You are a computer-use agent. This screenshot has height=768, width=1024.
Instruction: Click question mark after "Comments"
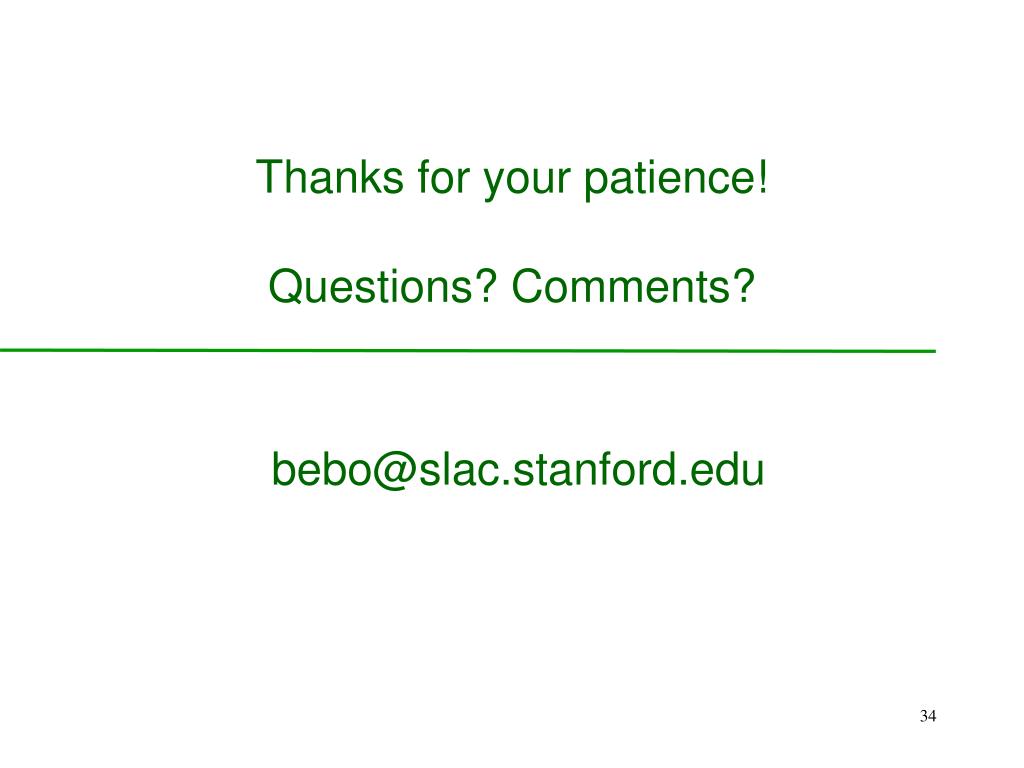click(743, 286)
